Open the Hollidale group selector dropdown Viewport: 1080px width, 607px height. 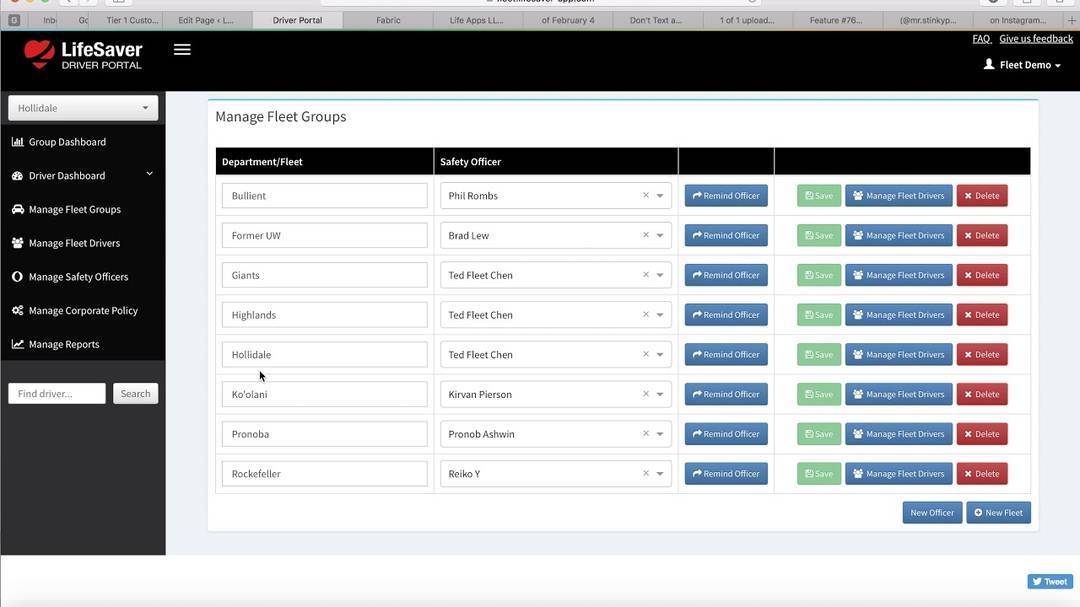coord(83,108)
